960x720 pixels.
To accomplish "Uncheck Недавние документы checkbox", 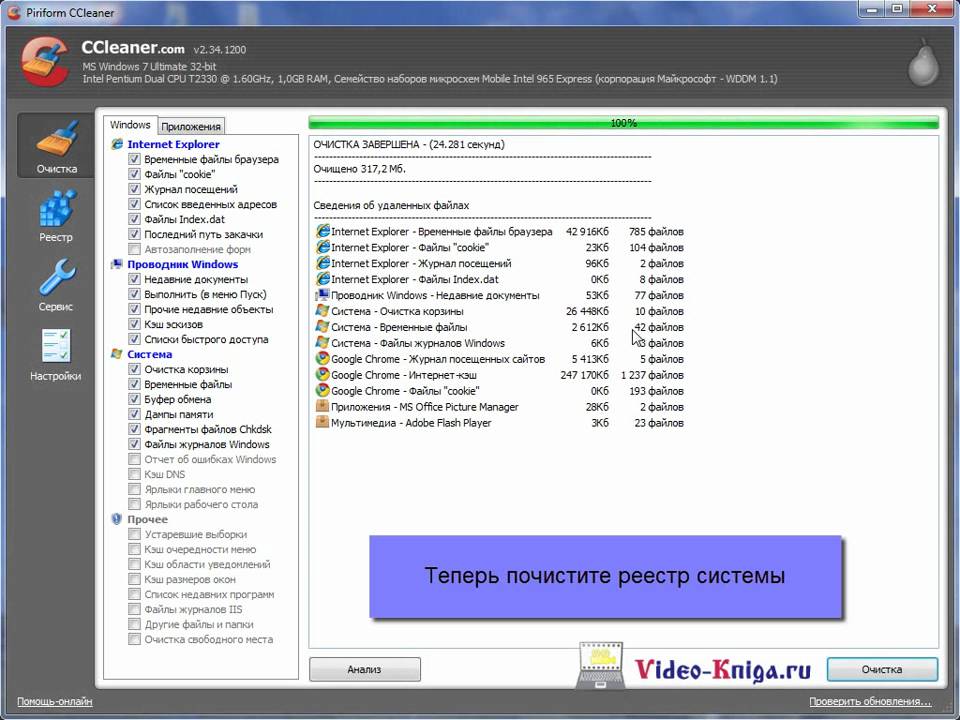I will click(134, 279).
